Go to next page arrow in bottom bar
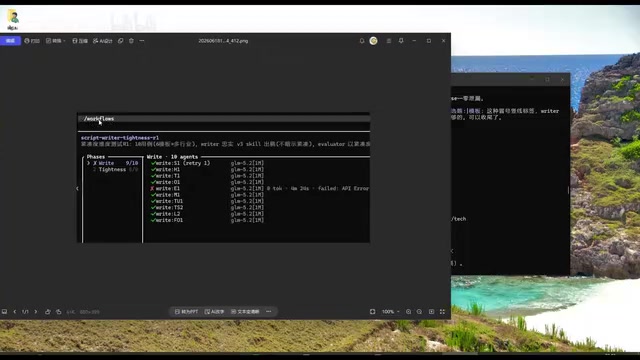 36,311
